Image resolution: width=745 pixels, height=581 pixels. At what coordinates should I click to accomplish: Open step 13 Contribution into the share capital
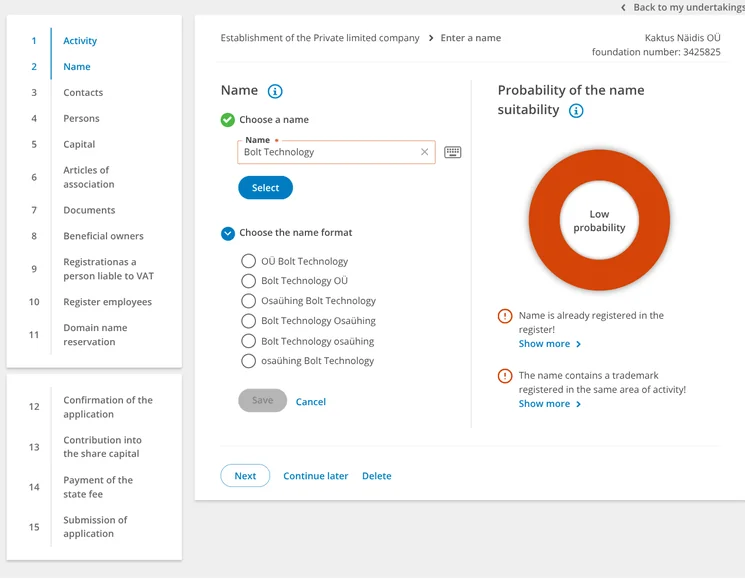[102, 447]
